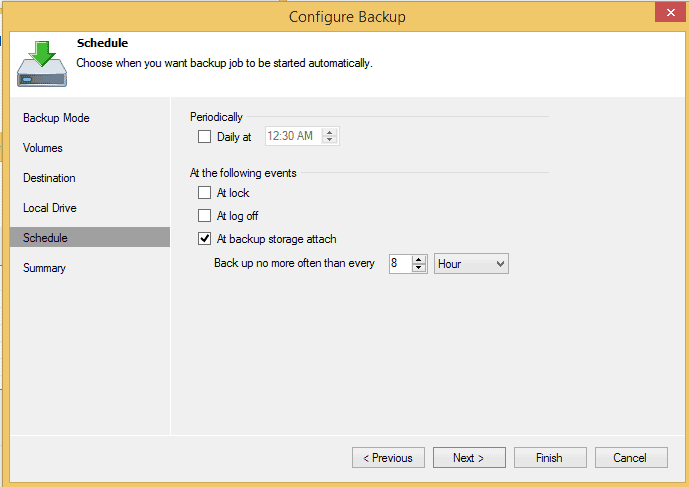This screenshot has height=487, width=689.
Task: Enable the Daily at checkbox
Action: [x=204, y=137]
